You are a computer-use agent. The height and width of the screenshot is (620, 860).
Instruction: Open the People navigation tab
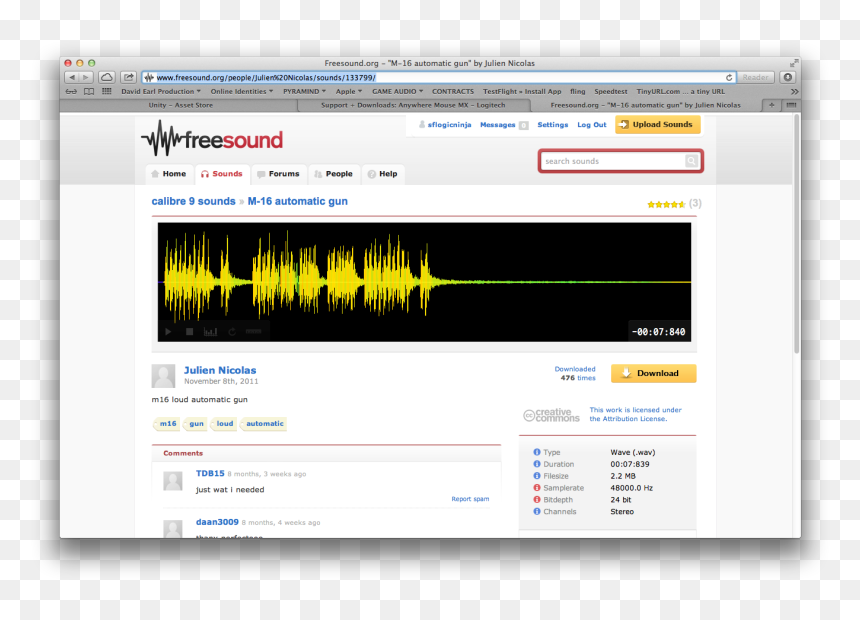[x=333, y=174]
